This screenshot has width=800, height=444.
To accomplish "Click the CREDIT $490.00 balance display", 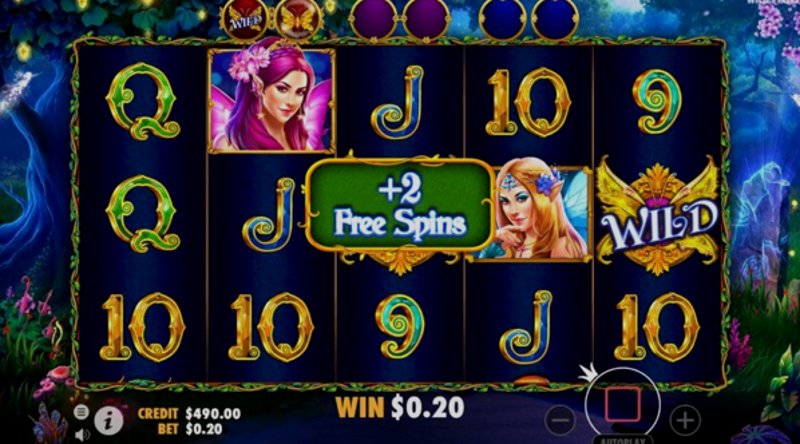I will point(189,413).
